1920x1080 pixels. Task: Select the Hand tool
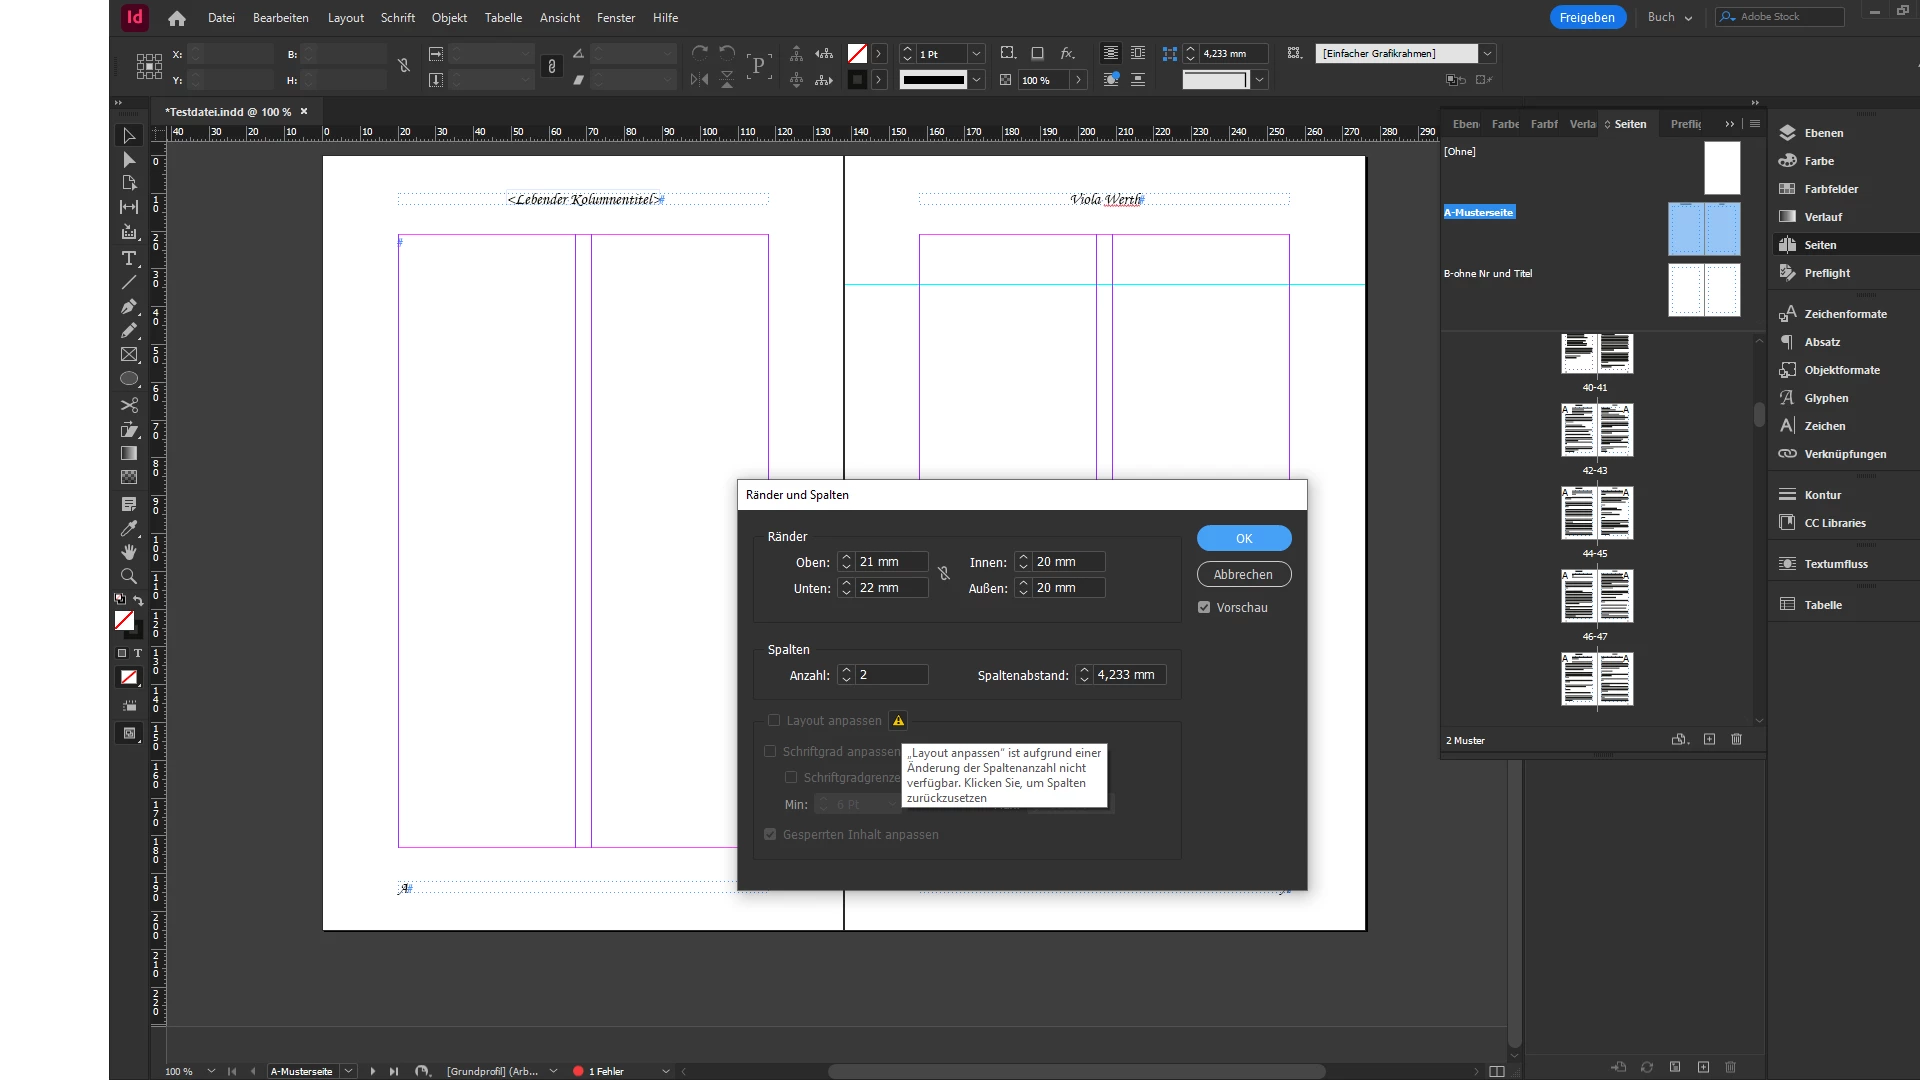(x=129, y=552)
